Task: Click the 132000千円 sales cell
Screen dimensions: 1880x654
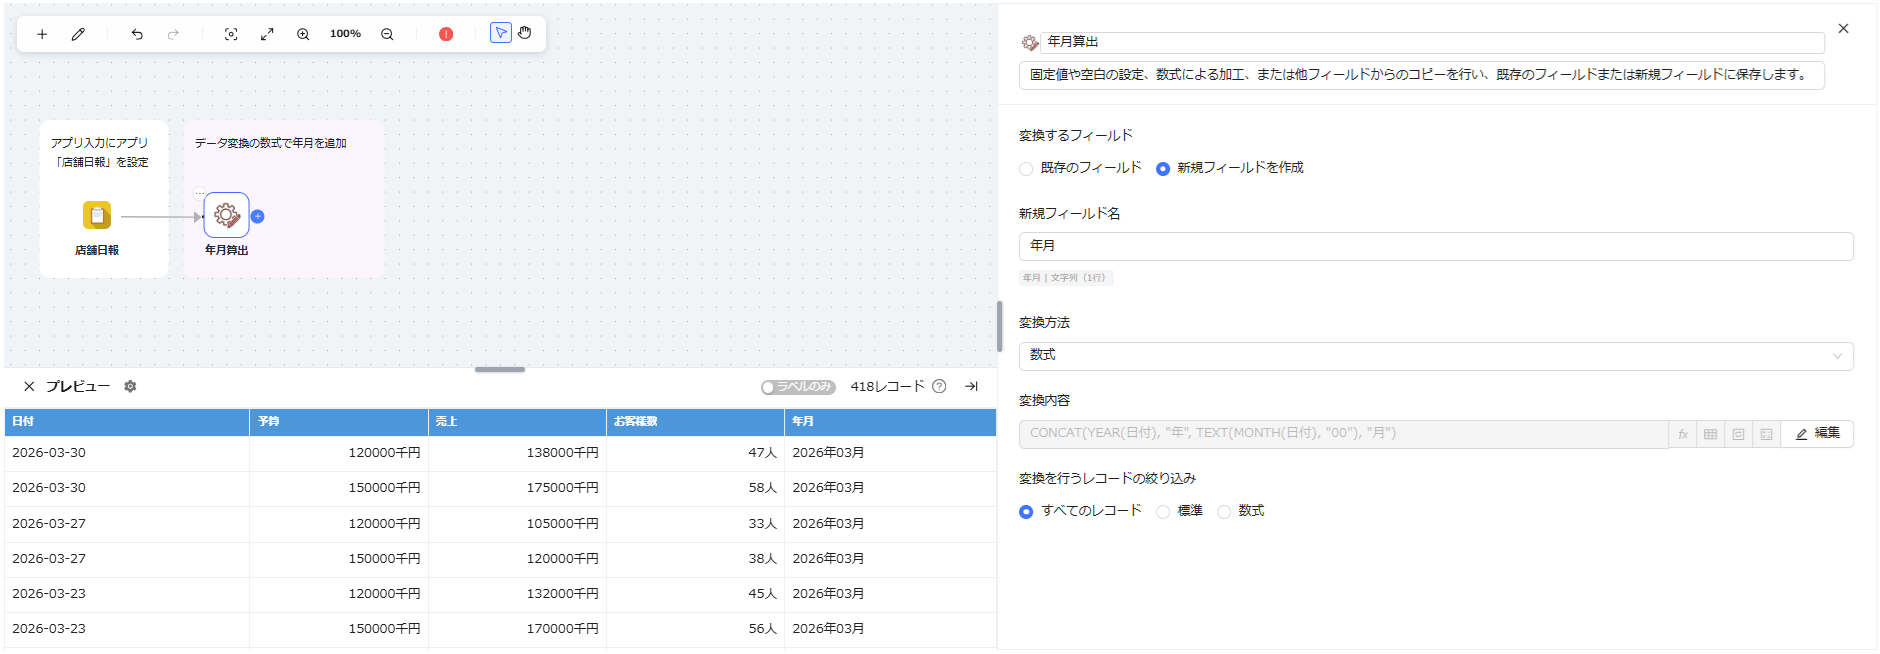Action: coord(563,594)
